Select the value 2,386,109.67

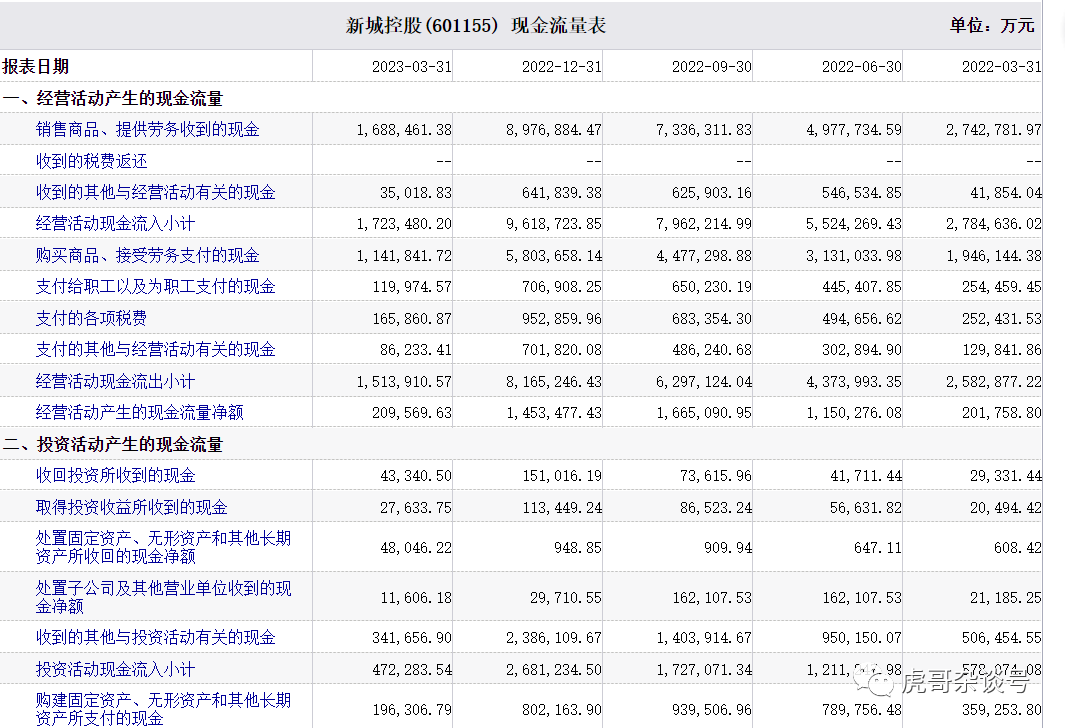554,638
